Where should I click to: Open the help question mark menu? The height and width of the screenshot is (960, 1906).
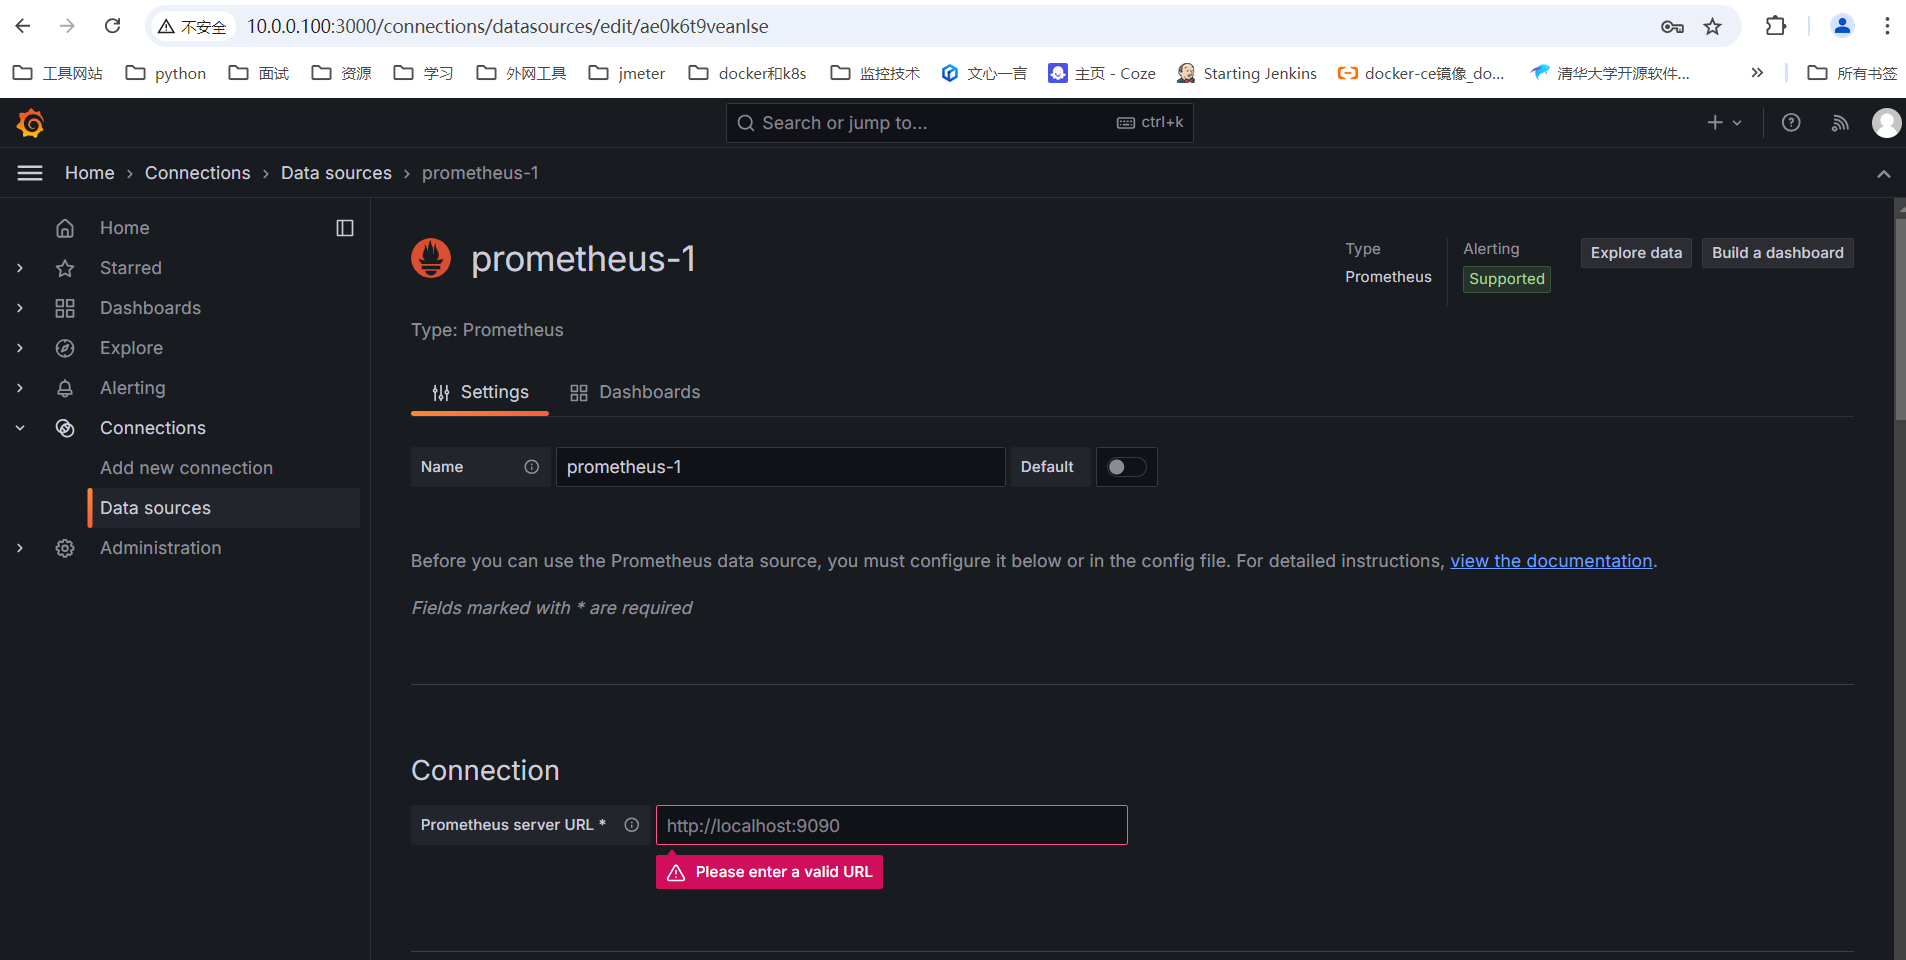point(1791,122)
